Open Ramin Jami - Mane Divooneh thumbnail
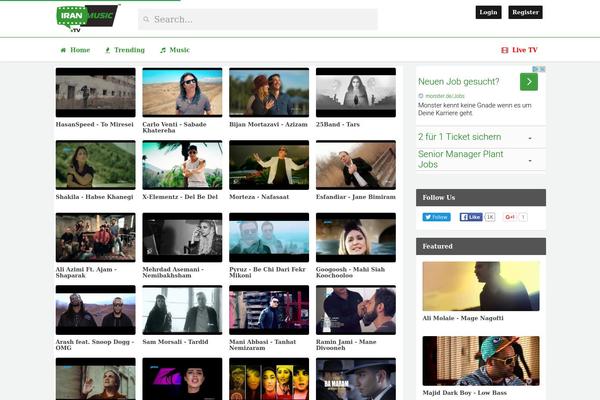 pyautogui.click(x=356, y=310)
